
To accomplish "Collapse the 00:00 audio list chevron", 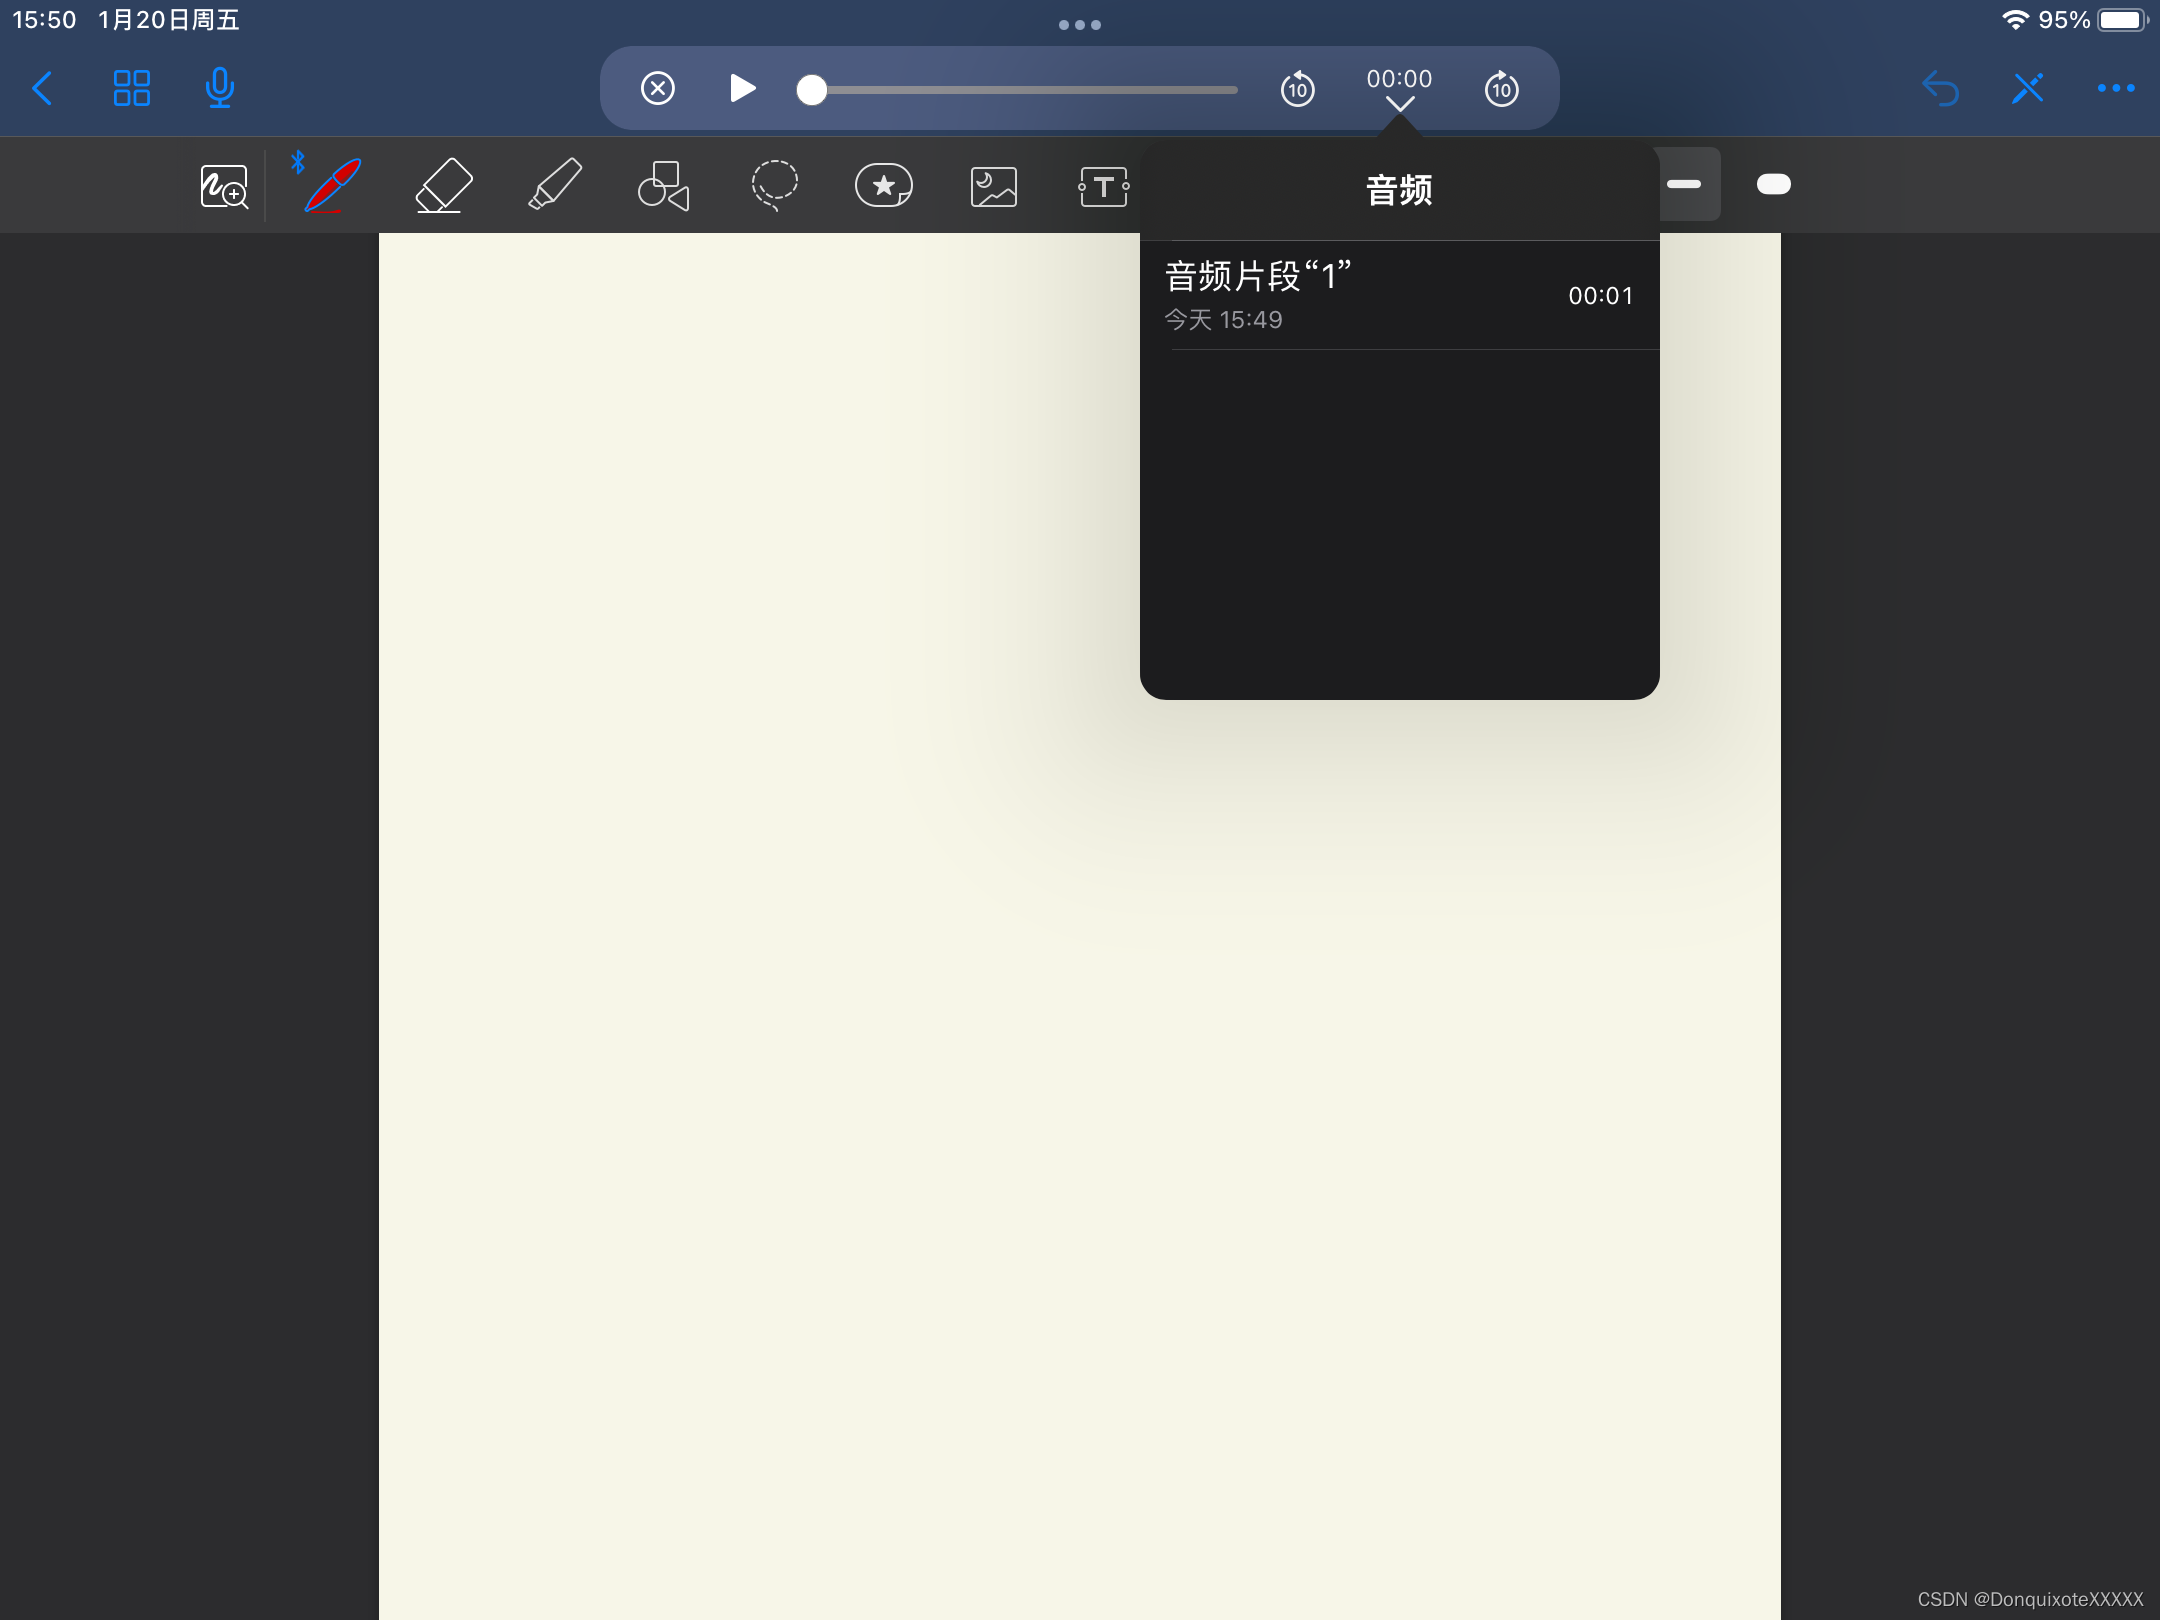I will point(1399,103).
